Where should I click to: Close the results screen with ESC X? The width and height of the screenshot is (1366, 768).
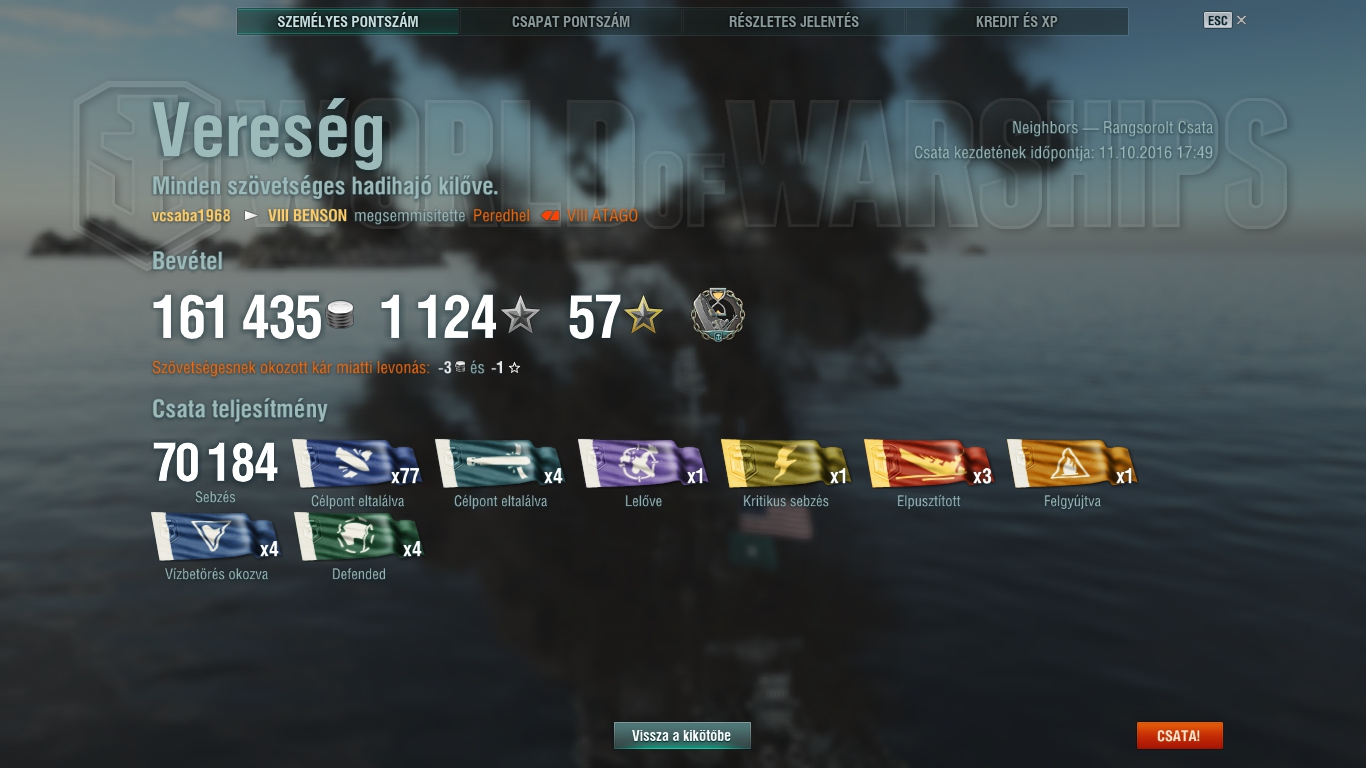(x=1225, y=20)
